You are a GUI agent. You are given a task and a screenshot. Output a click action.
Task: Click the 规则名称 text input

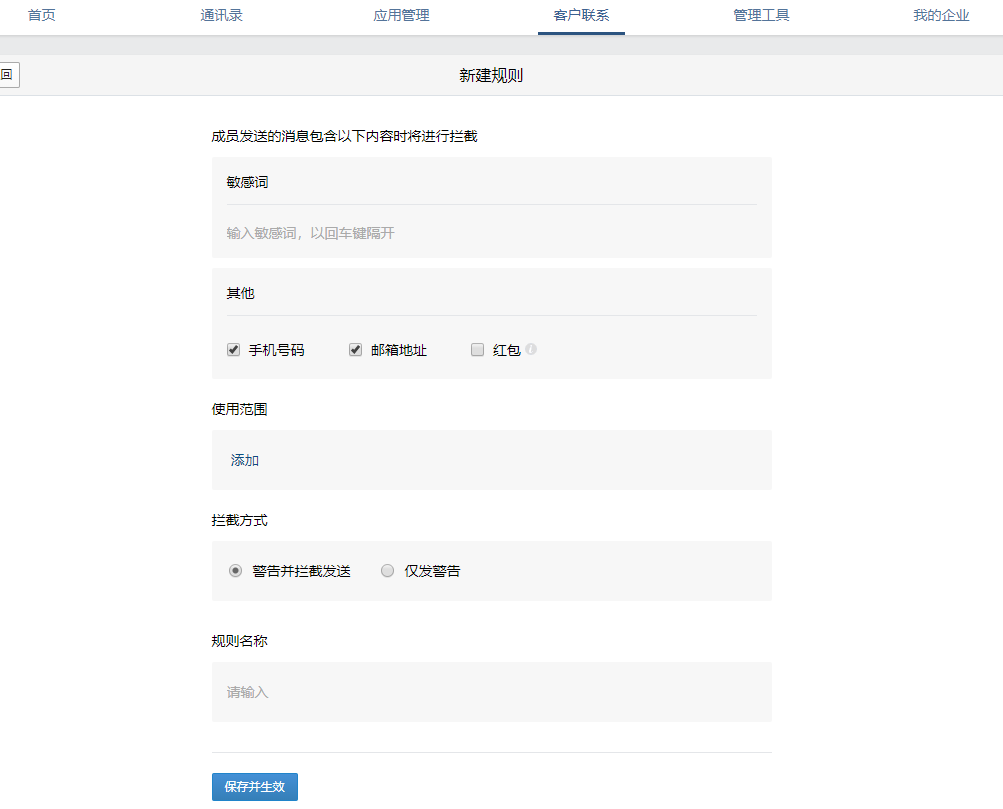point(490,692)
